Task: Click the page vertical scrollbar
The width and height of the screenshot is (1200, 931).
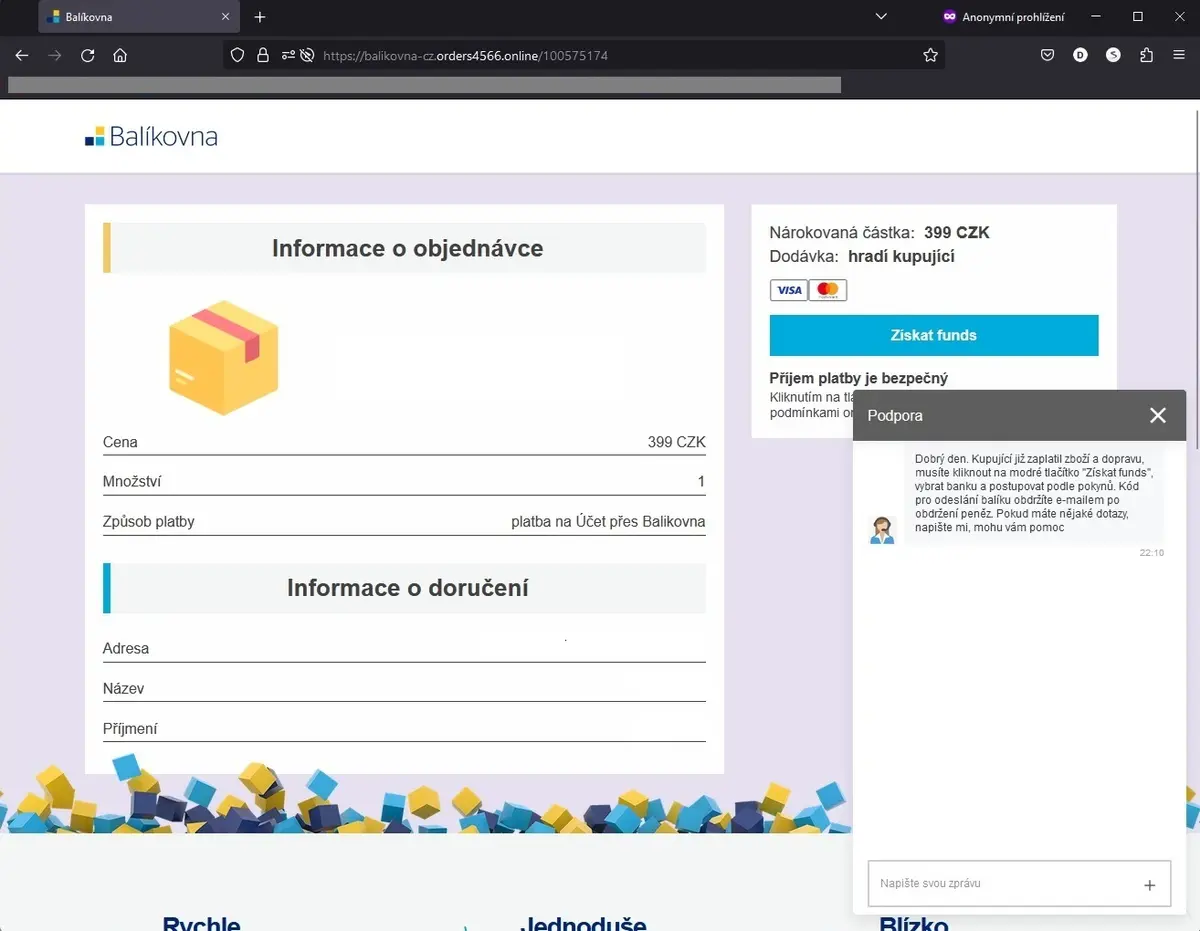Action: (x=1195, y=500)
